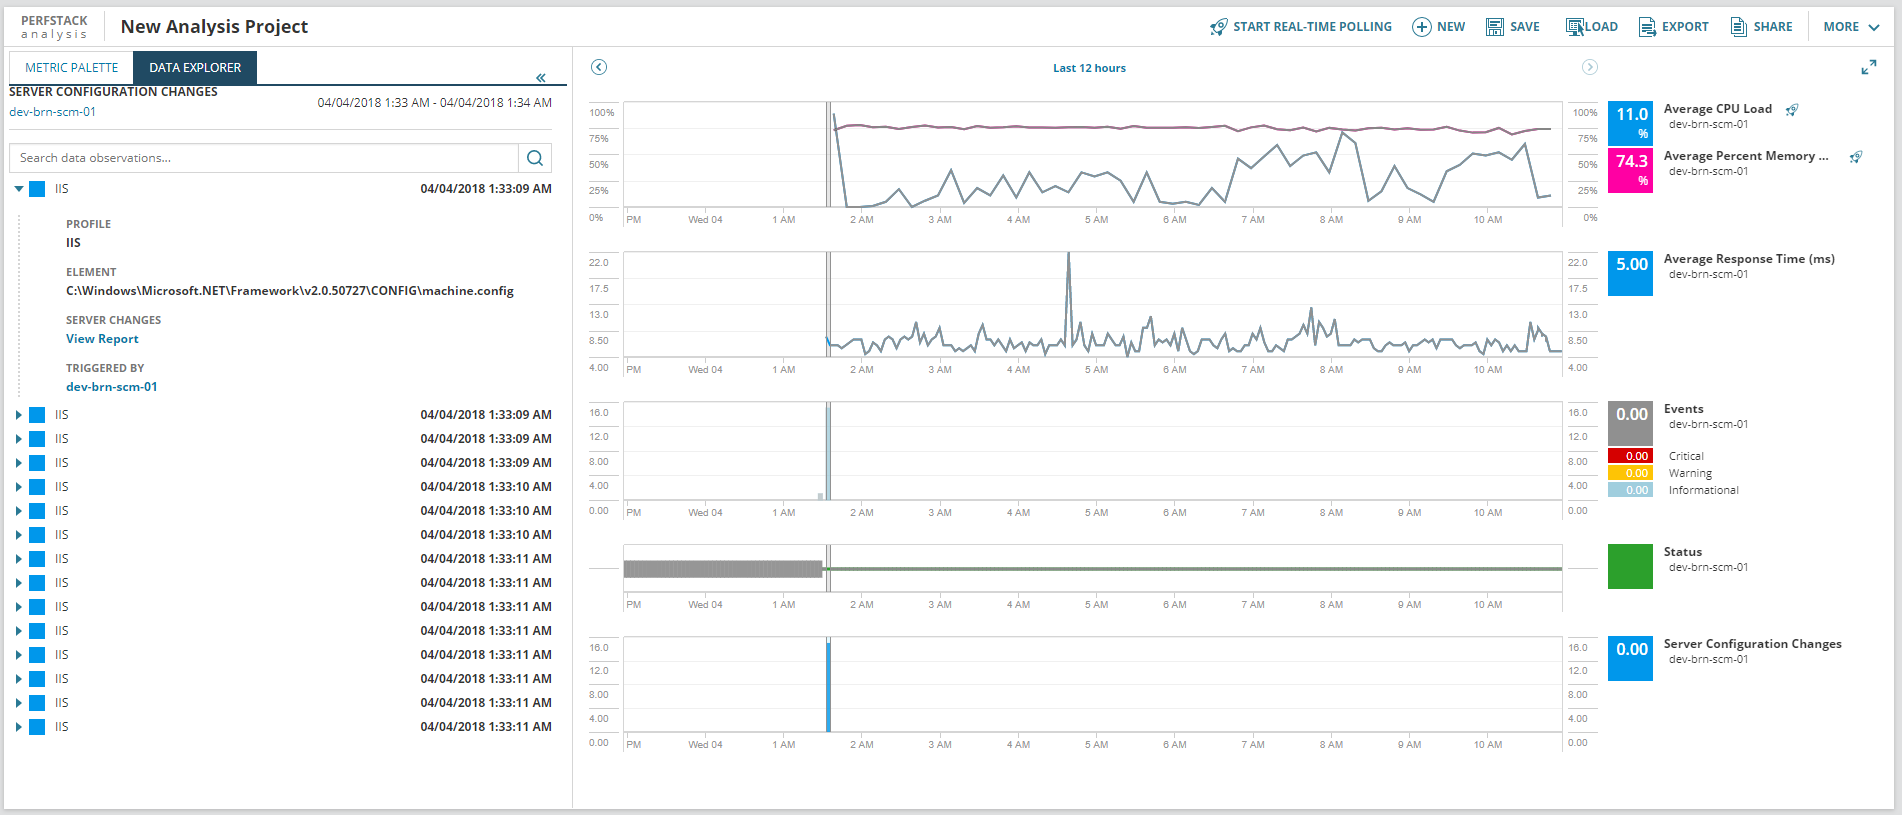This screenshot has width=1902, height=815.
Task: Expand charts to full screen
Action: [1868, 67]
